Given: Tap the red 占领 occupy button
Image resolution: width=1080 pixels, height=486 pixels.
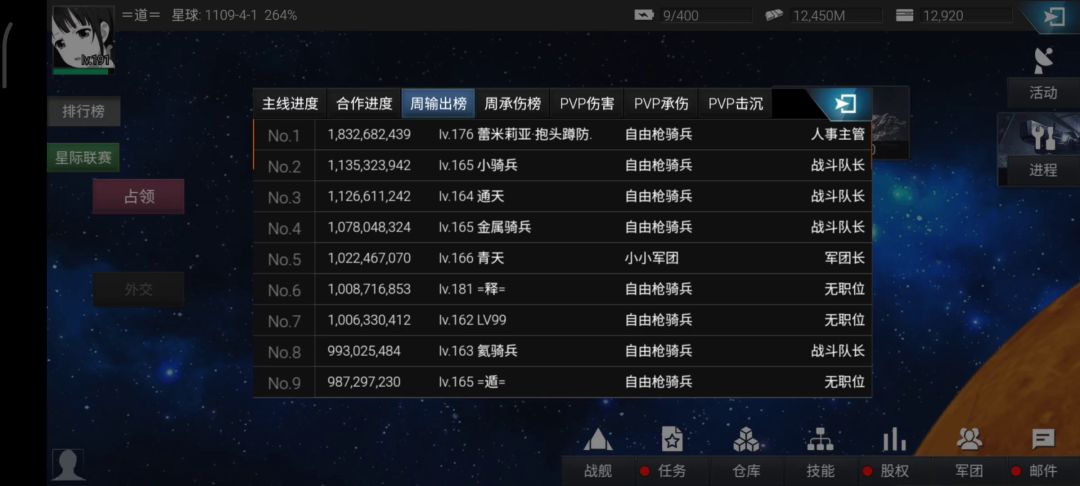Looking at the screenshot, I should coord(138,197).
